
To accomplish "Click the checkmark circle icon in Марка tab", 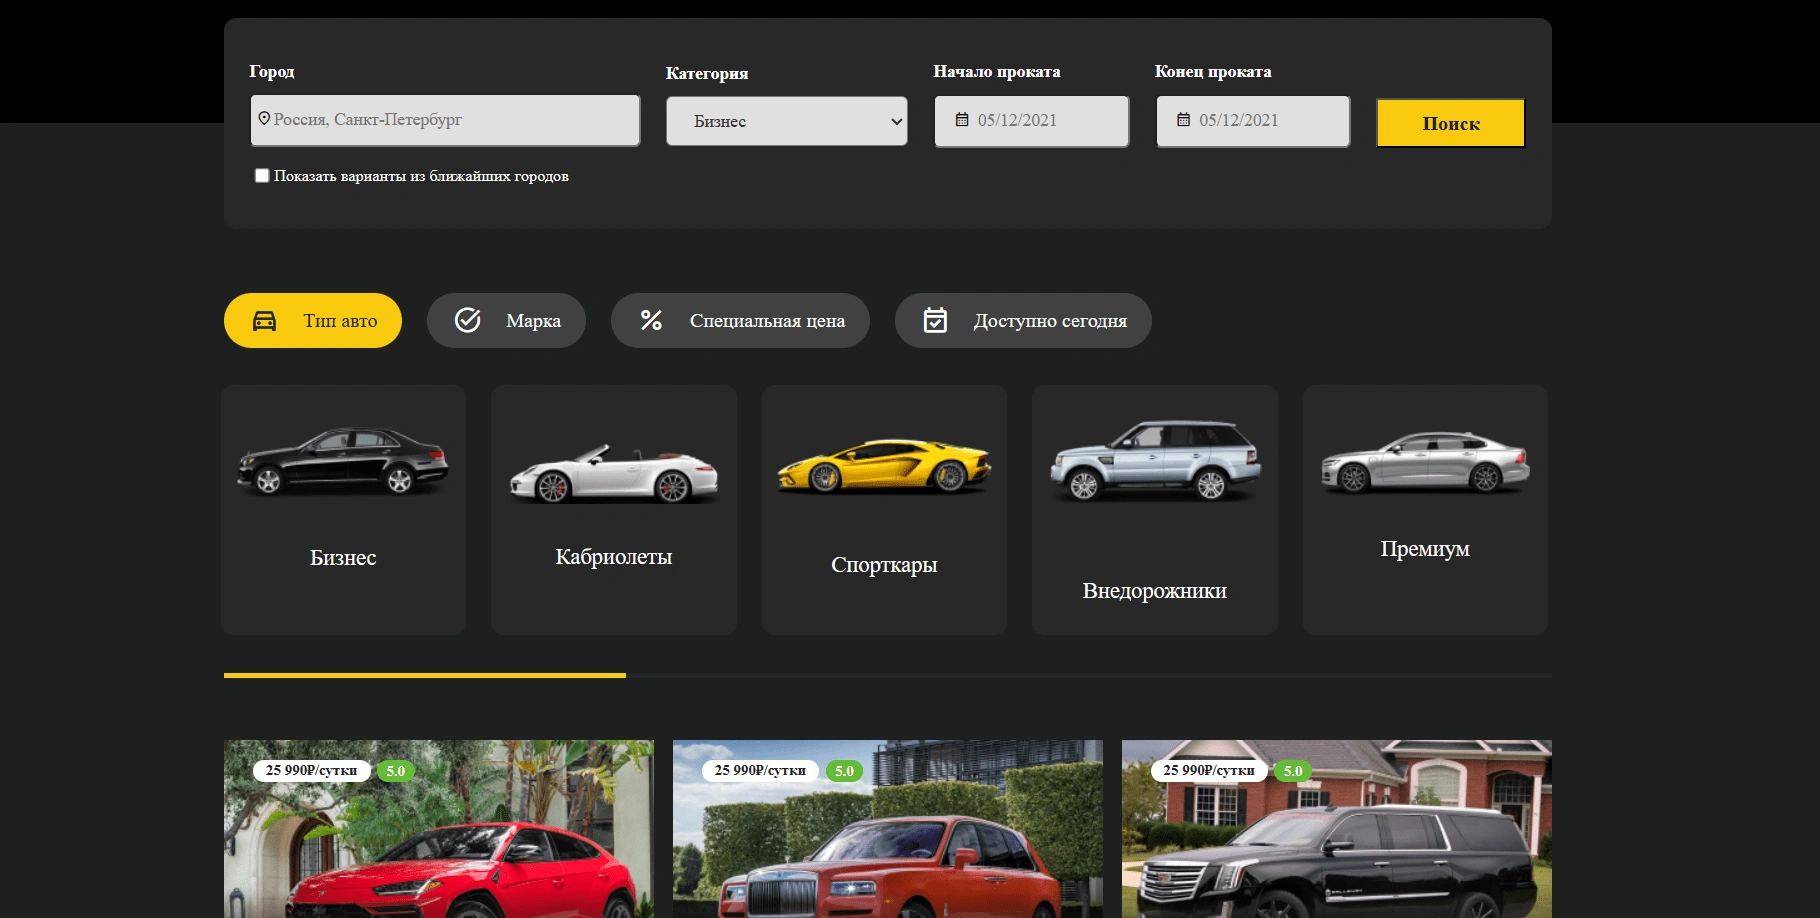I will [x=468, y=320].
